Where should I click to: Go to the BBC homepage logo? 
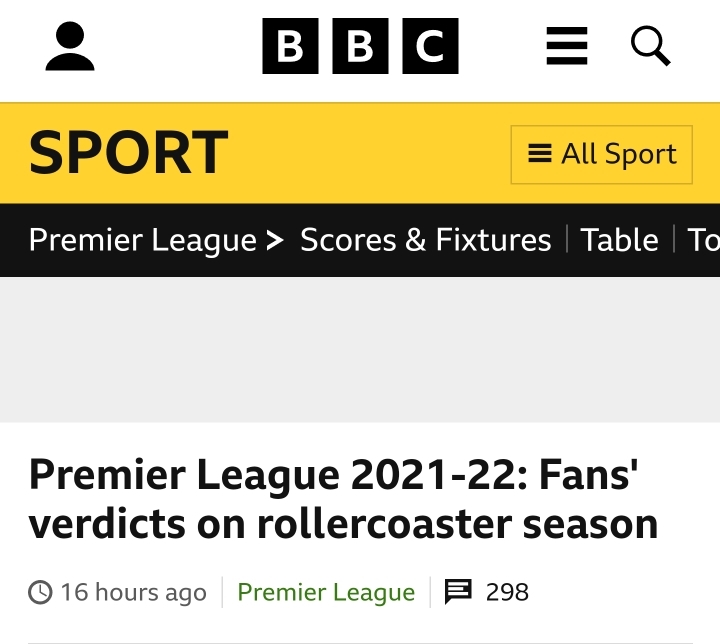[x=360, y=46]
